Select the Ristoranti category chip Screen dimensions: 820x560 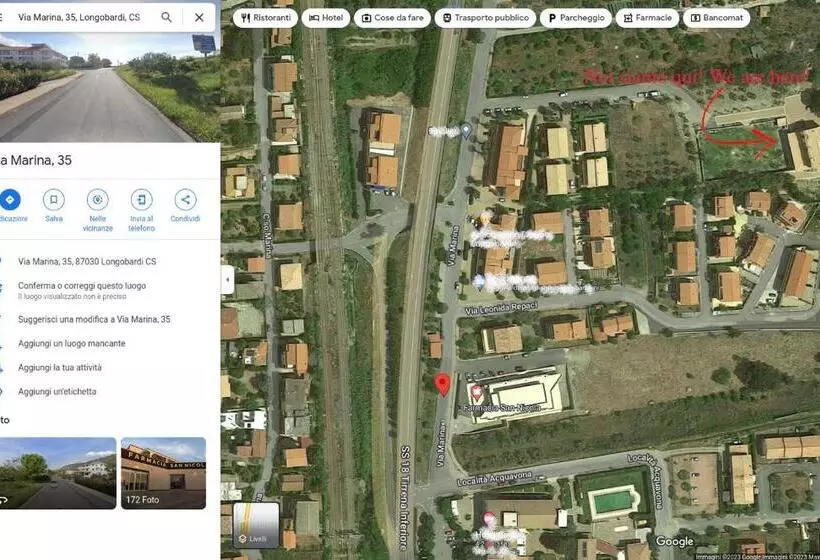pos(265,18)
